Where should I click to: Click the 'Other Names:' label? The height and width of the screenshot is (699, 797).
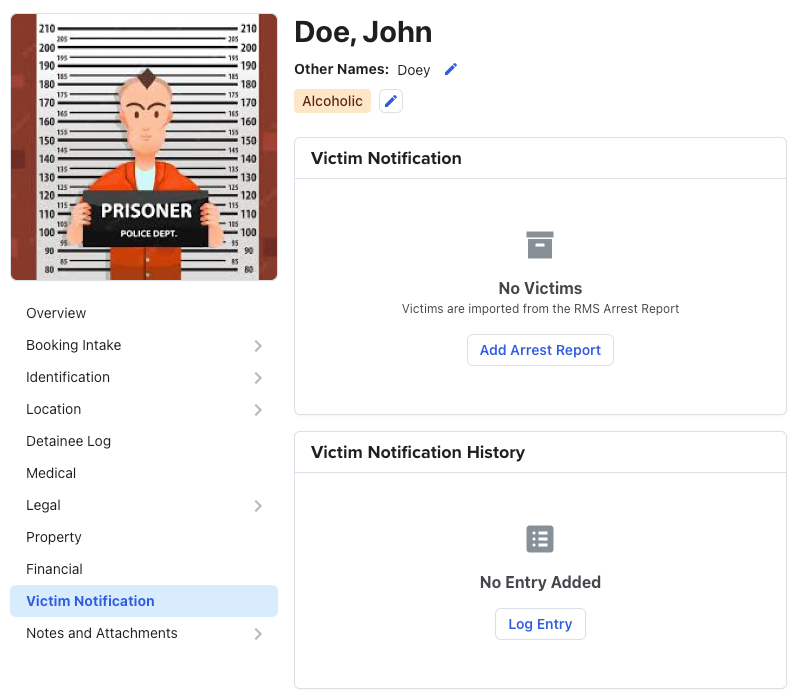click(x=342, y=69)
